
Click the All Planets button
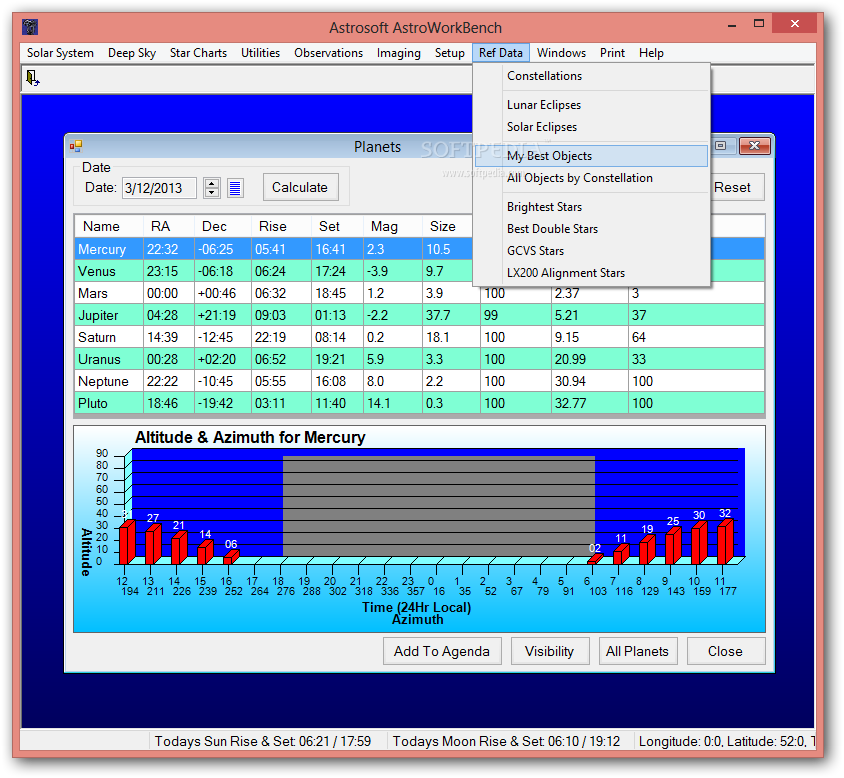coord(637,651)
